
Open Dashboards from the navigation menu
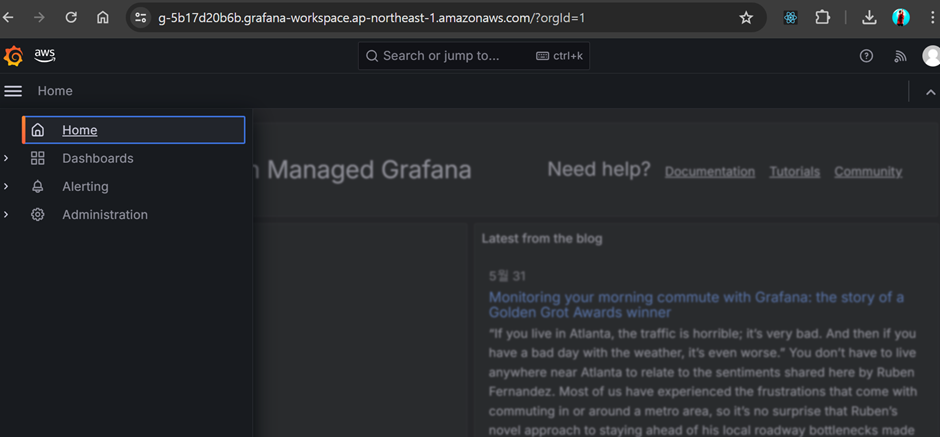pos(98,158)
